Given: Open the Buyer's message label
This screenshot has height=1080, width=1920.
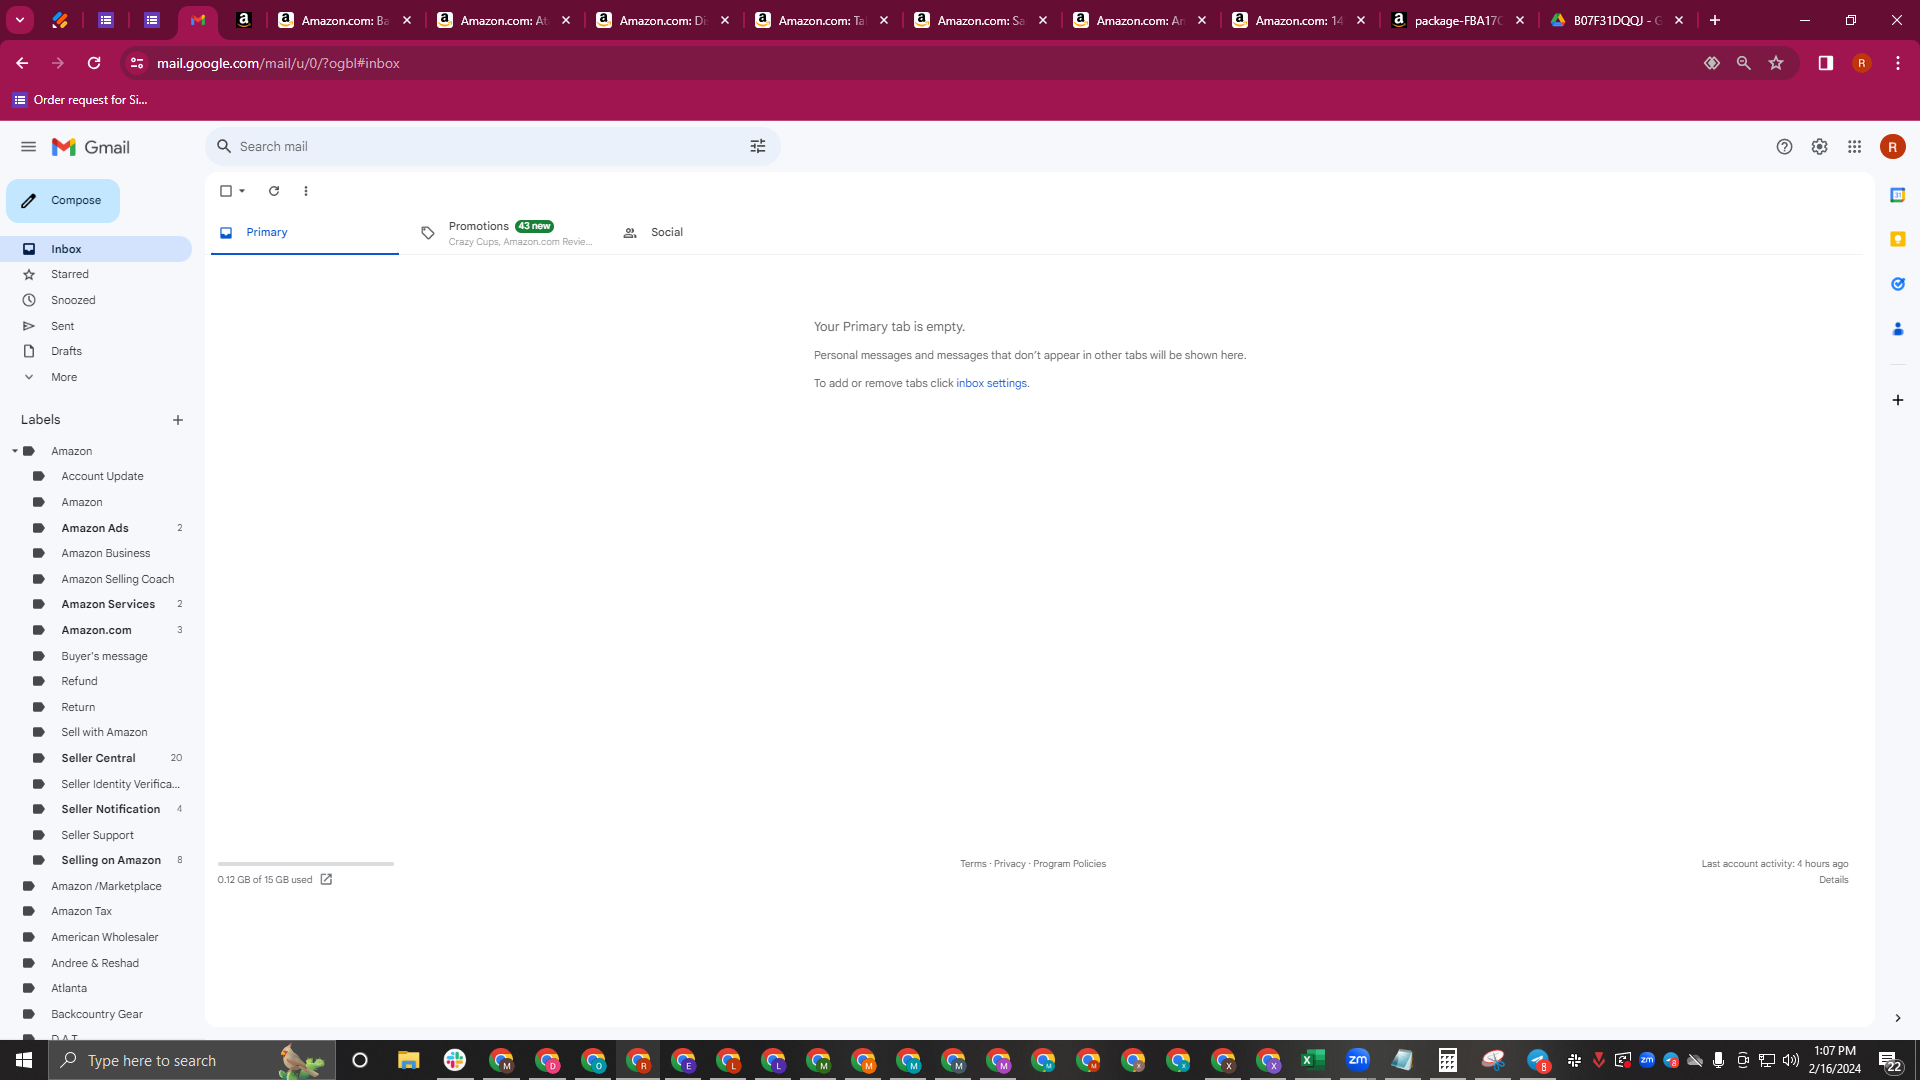Looking at the screenshot, I should (104, 656).
